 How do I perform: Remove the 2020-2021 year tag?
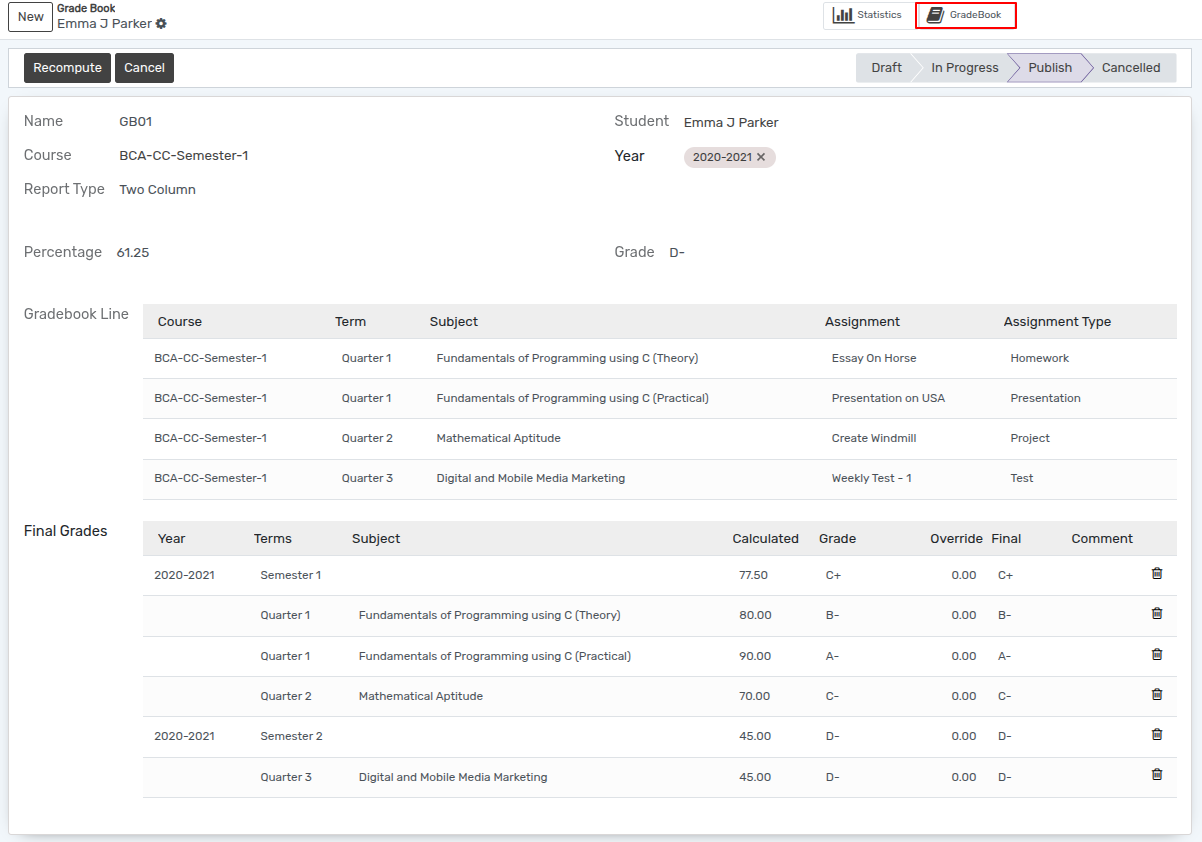(761, 157)
